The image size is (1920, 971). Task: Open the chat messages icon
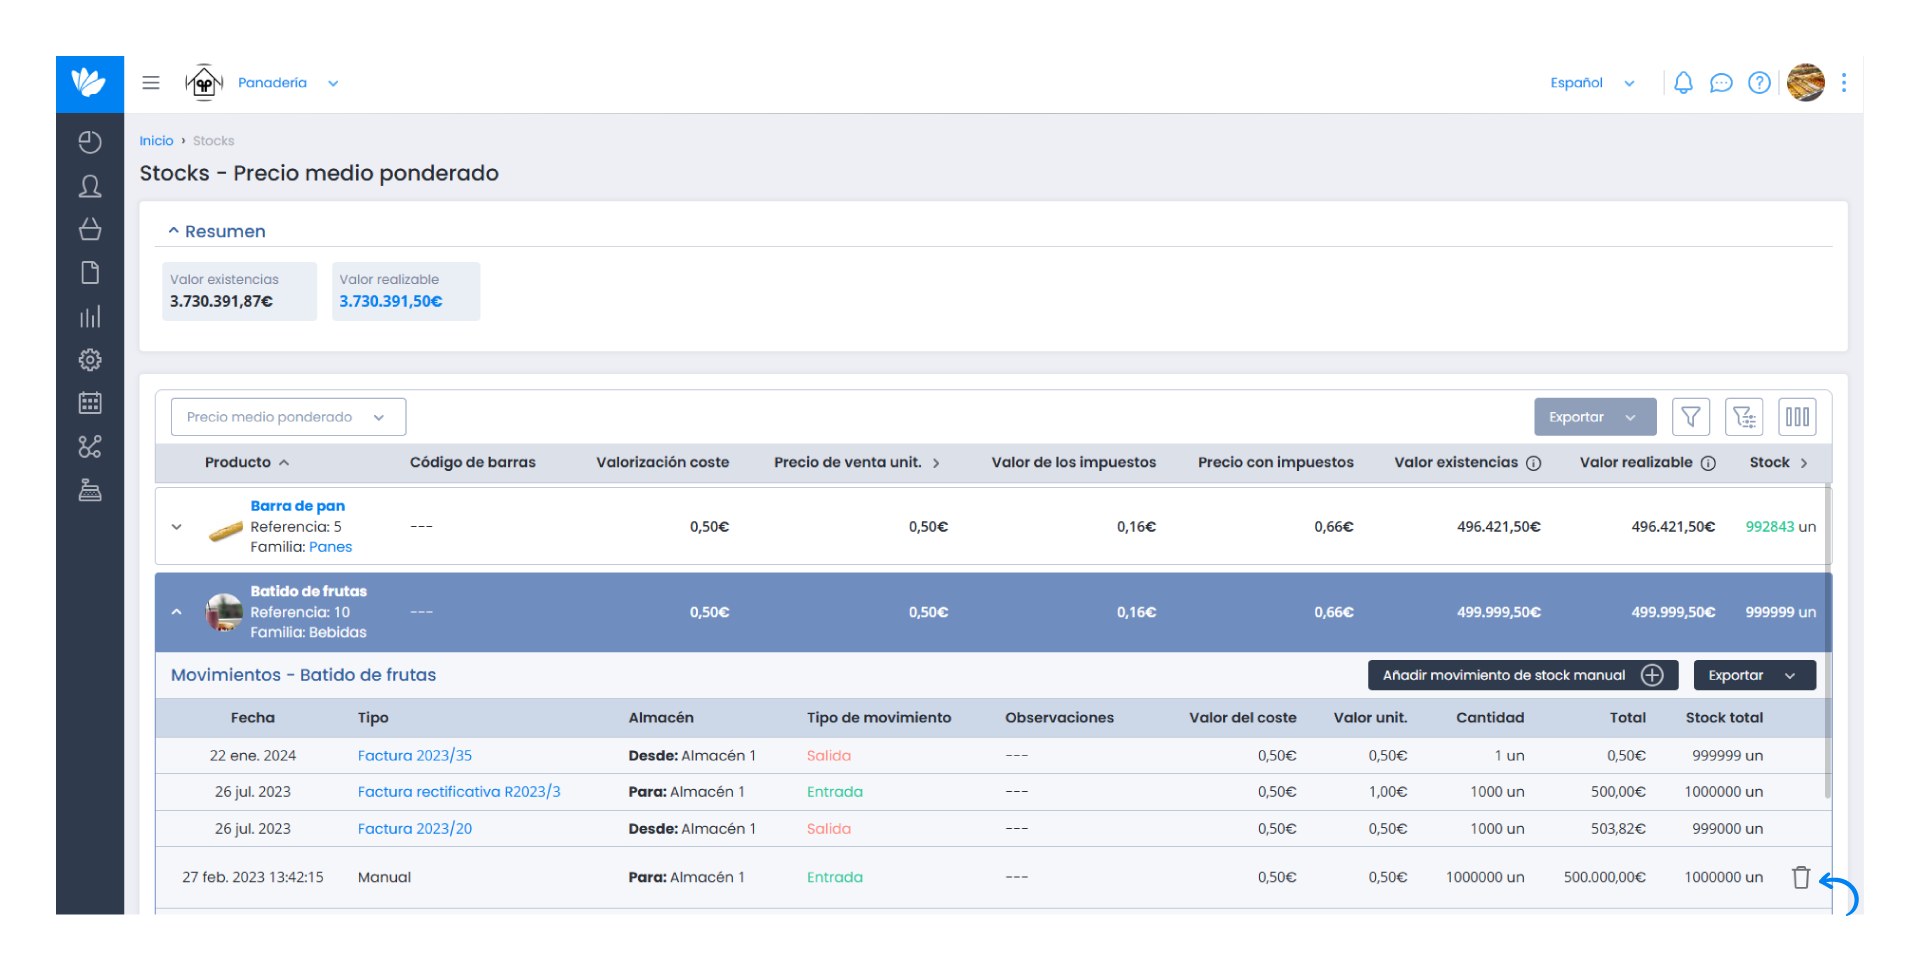(1721, 83)
